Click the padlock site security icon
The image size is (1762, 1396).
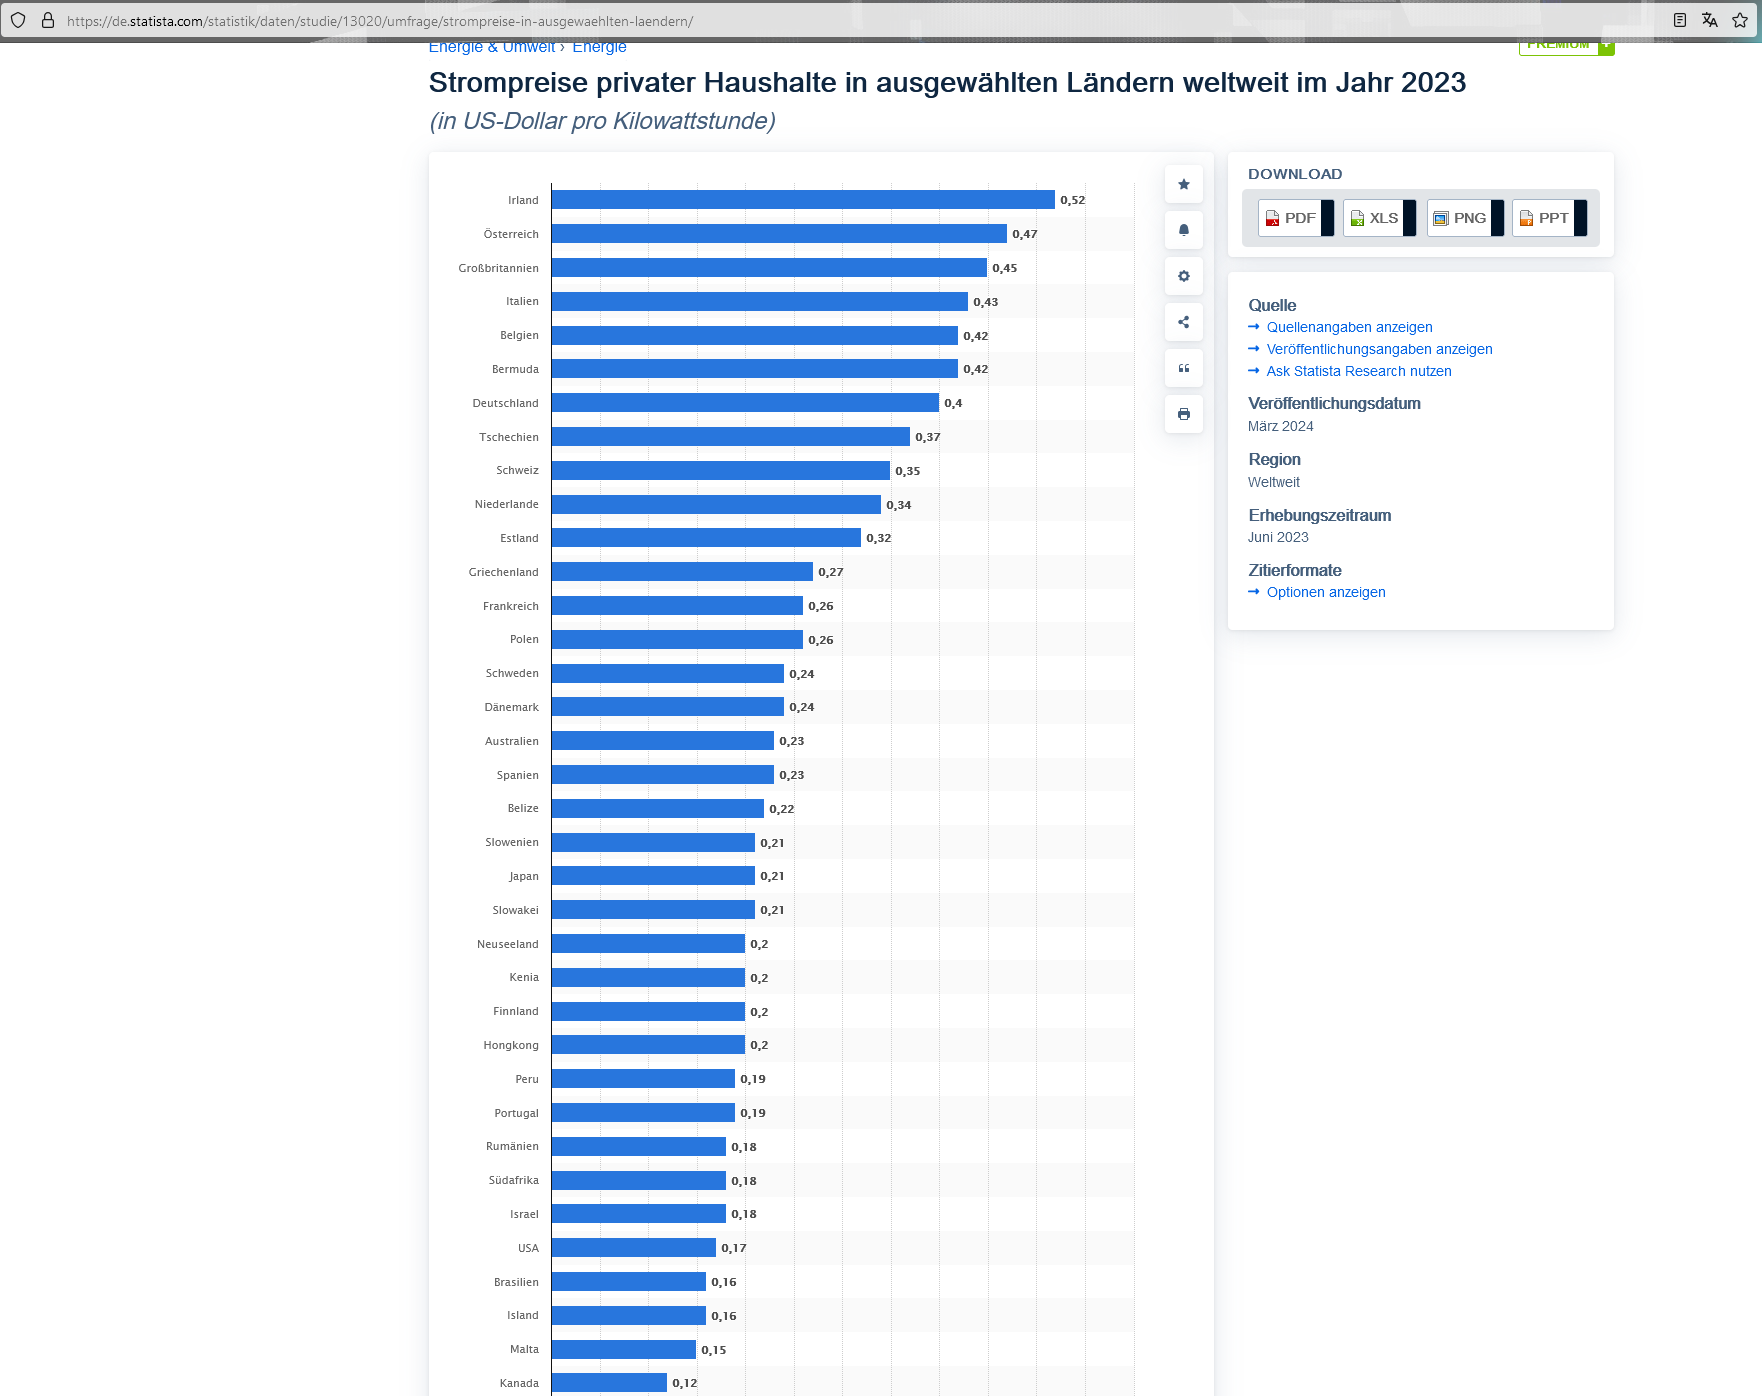(x=47, y=20)
